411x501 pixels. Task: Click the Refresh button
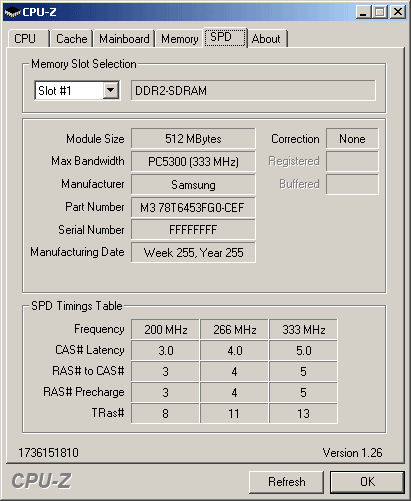tap(286, 482)
